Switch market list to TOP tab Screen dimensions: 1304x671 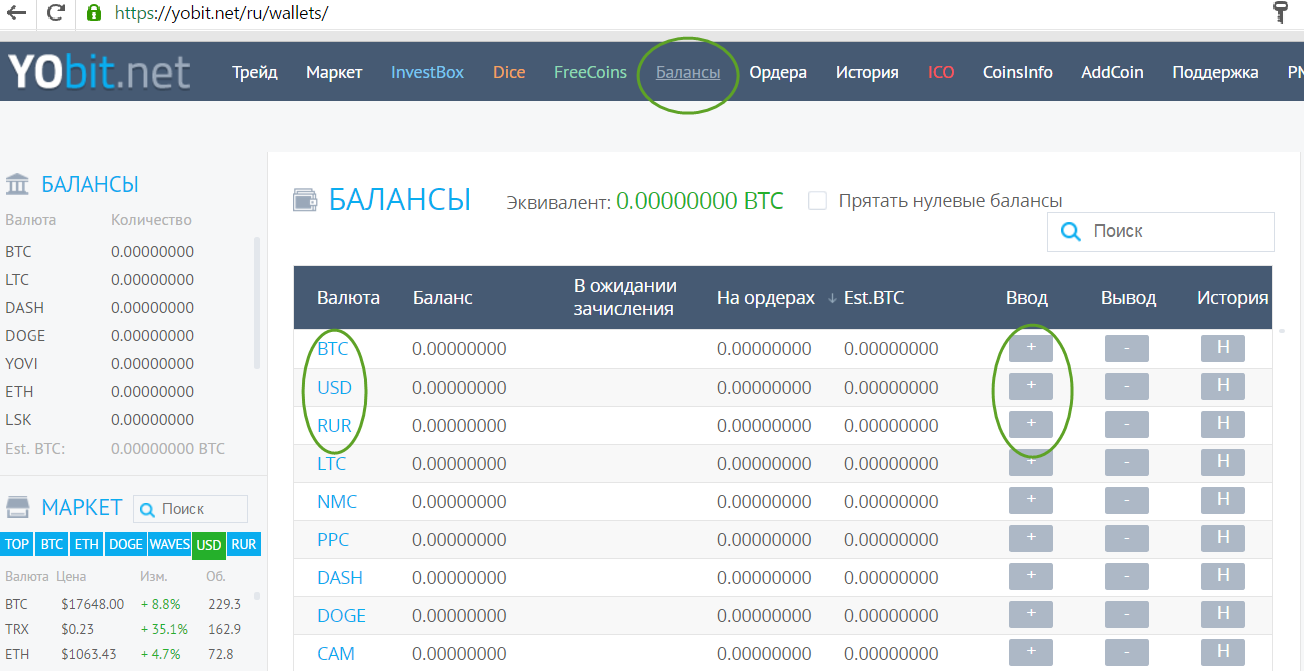tap(17, 545)
